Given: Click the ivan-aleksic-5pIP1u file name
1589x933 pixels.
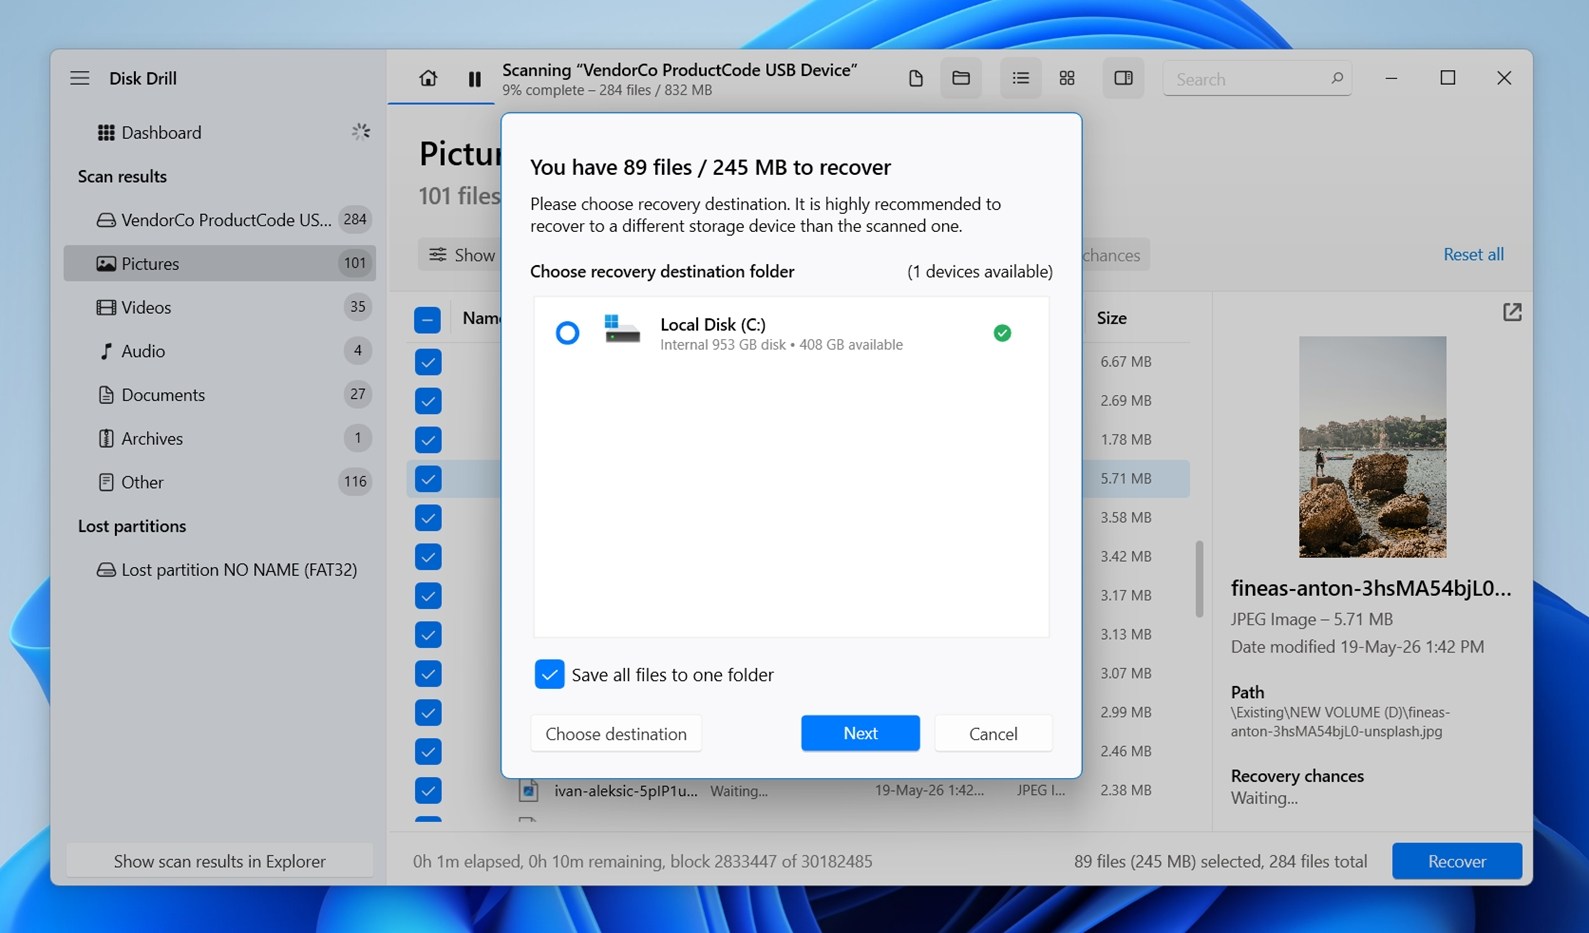Looking at the screenshot, I should [626, 790].
